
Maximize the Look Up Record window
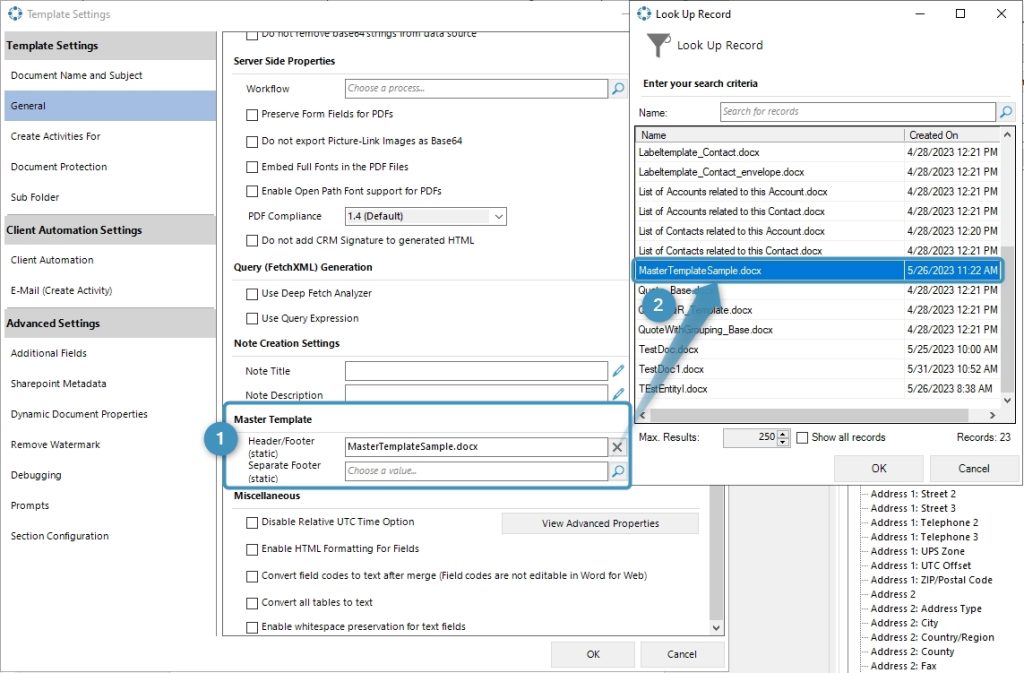(960, 14)
